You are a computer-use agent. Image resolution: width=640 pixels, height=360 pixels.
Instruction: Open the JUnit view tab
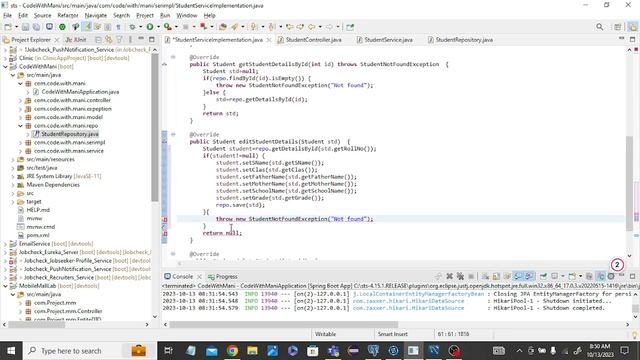pyautogui.click(x=76, y=40)
